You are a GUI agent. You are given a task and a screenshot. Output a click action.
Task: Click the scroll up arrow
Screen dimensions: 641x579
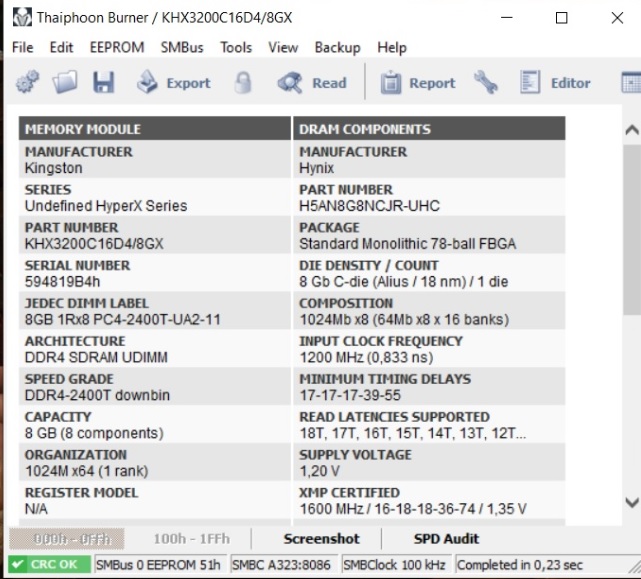(x=632, y=130)
